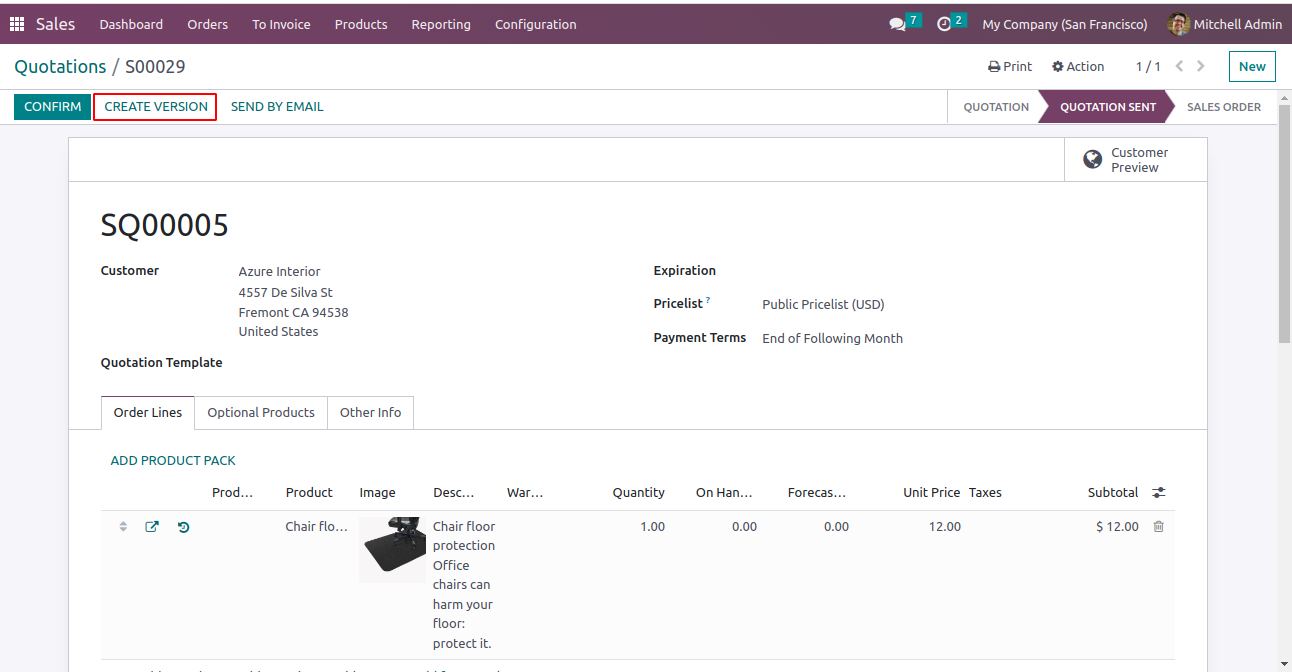This screenshot has height=672, width=1292.
Task: Go to next record arrow
Action: [1201, 66]
